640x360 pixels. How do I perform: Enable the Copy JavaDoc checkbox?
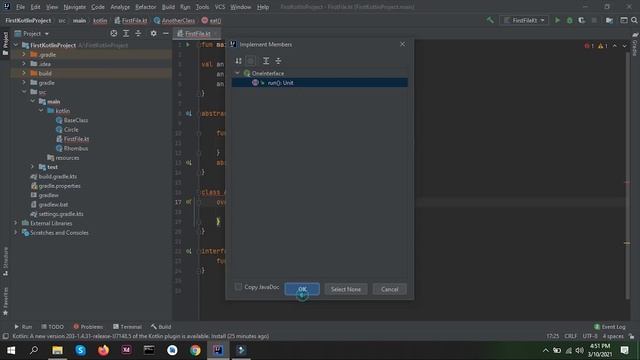click(x=238, y=287)
